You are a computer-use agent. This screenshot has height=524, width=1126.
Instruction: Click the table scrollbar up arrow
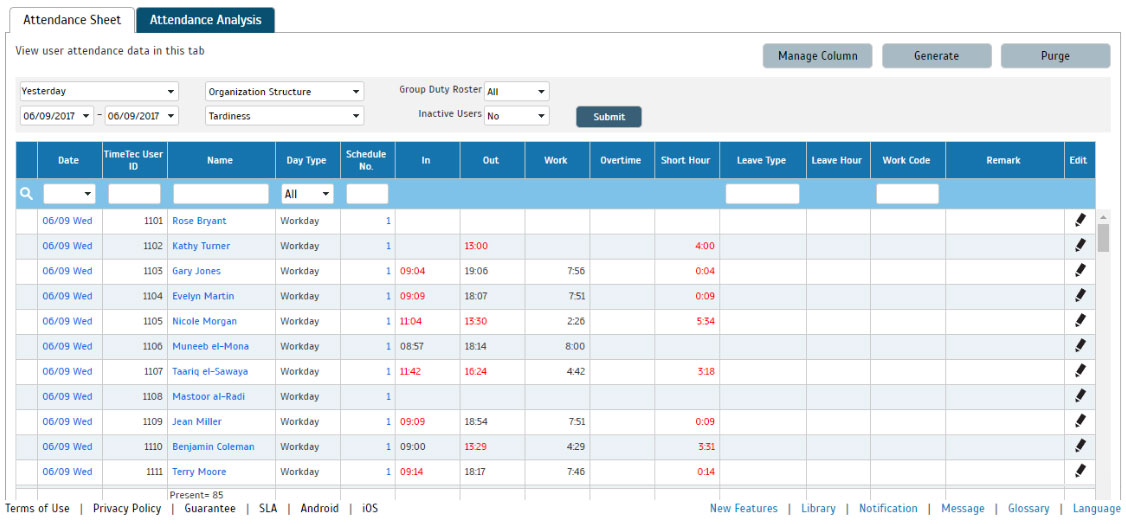click(x=1104, y=216)
